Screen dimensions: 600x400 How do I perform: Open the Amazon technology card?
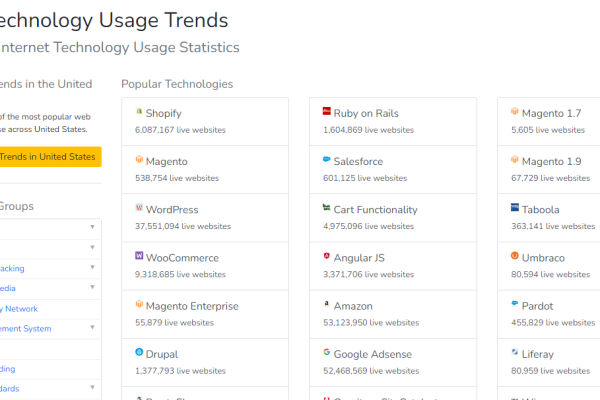click(393, 314)
